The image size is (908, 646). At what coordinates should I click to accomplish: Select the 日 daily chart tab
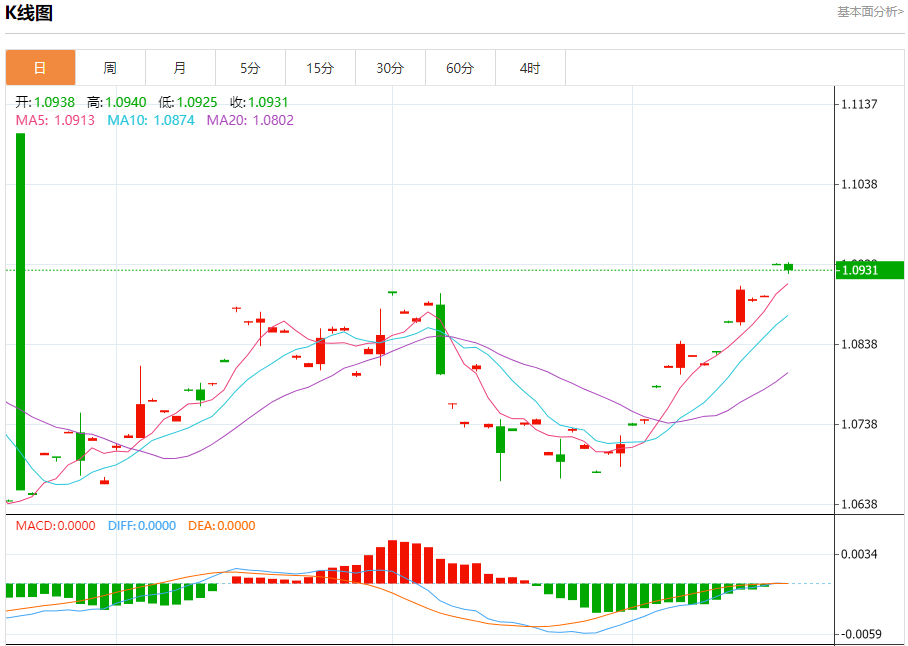tap(41, 68)
